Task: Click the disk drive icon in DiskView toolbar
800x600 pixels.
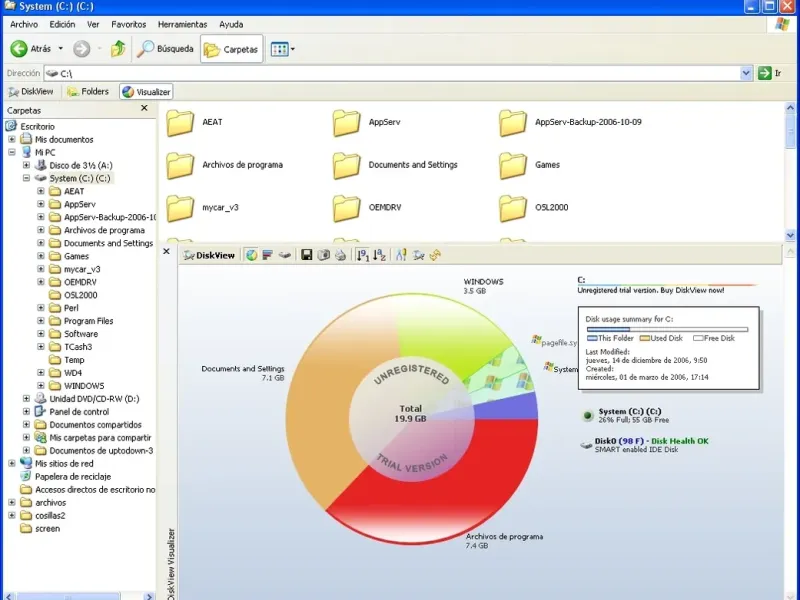Action: coord(285,255)
